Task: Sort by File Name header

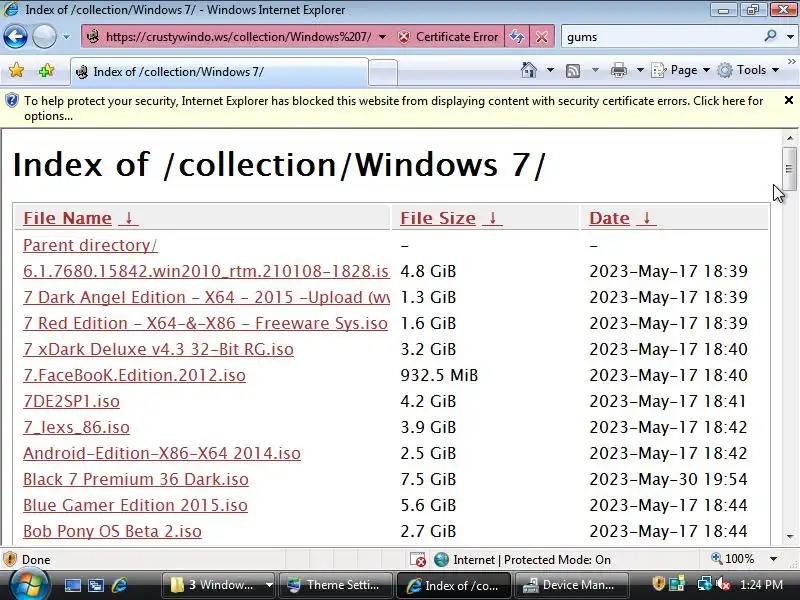Action: (x=67, y=218)
